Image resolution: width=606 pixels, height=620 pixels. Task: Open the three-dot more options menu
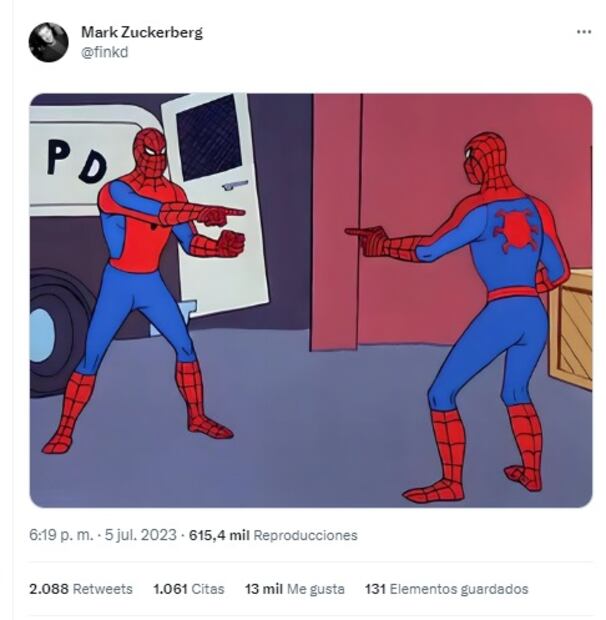584,32
